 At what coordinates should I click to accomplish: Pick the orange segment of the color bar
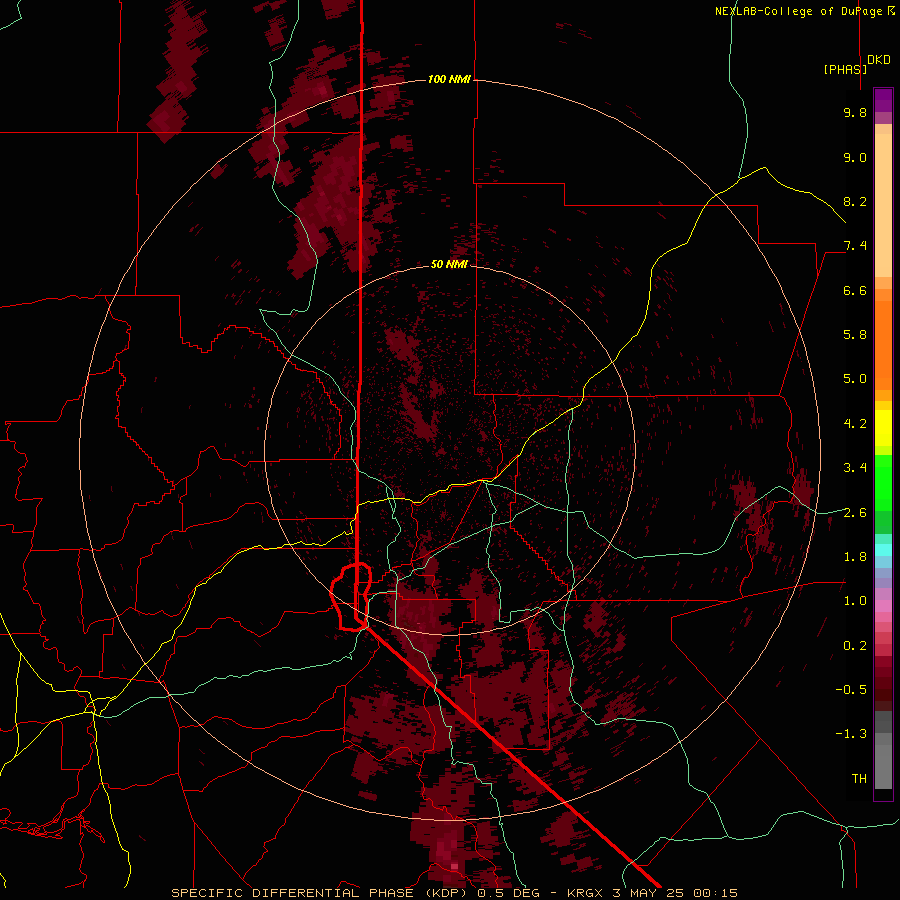883,344
